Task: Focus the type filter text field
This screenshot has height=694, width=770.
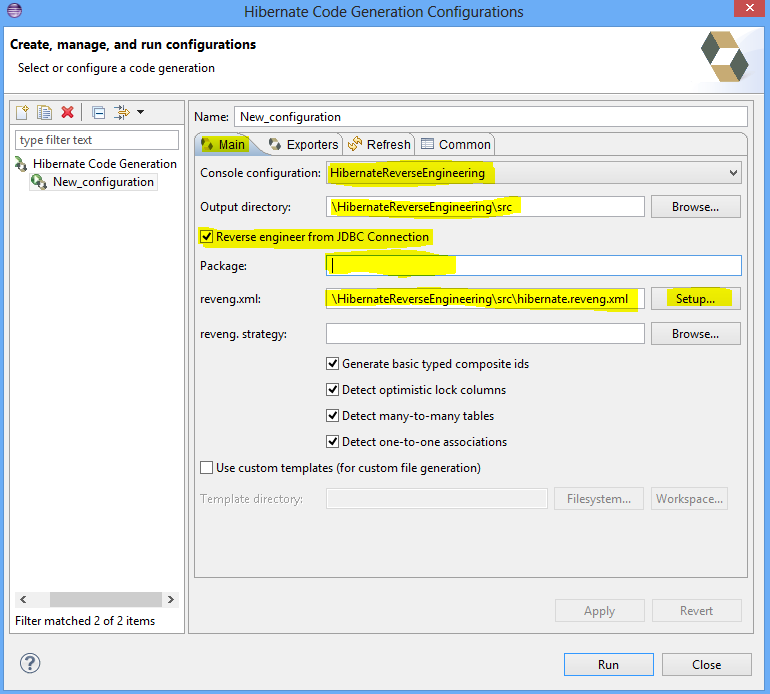Action: pos(97,140)
